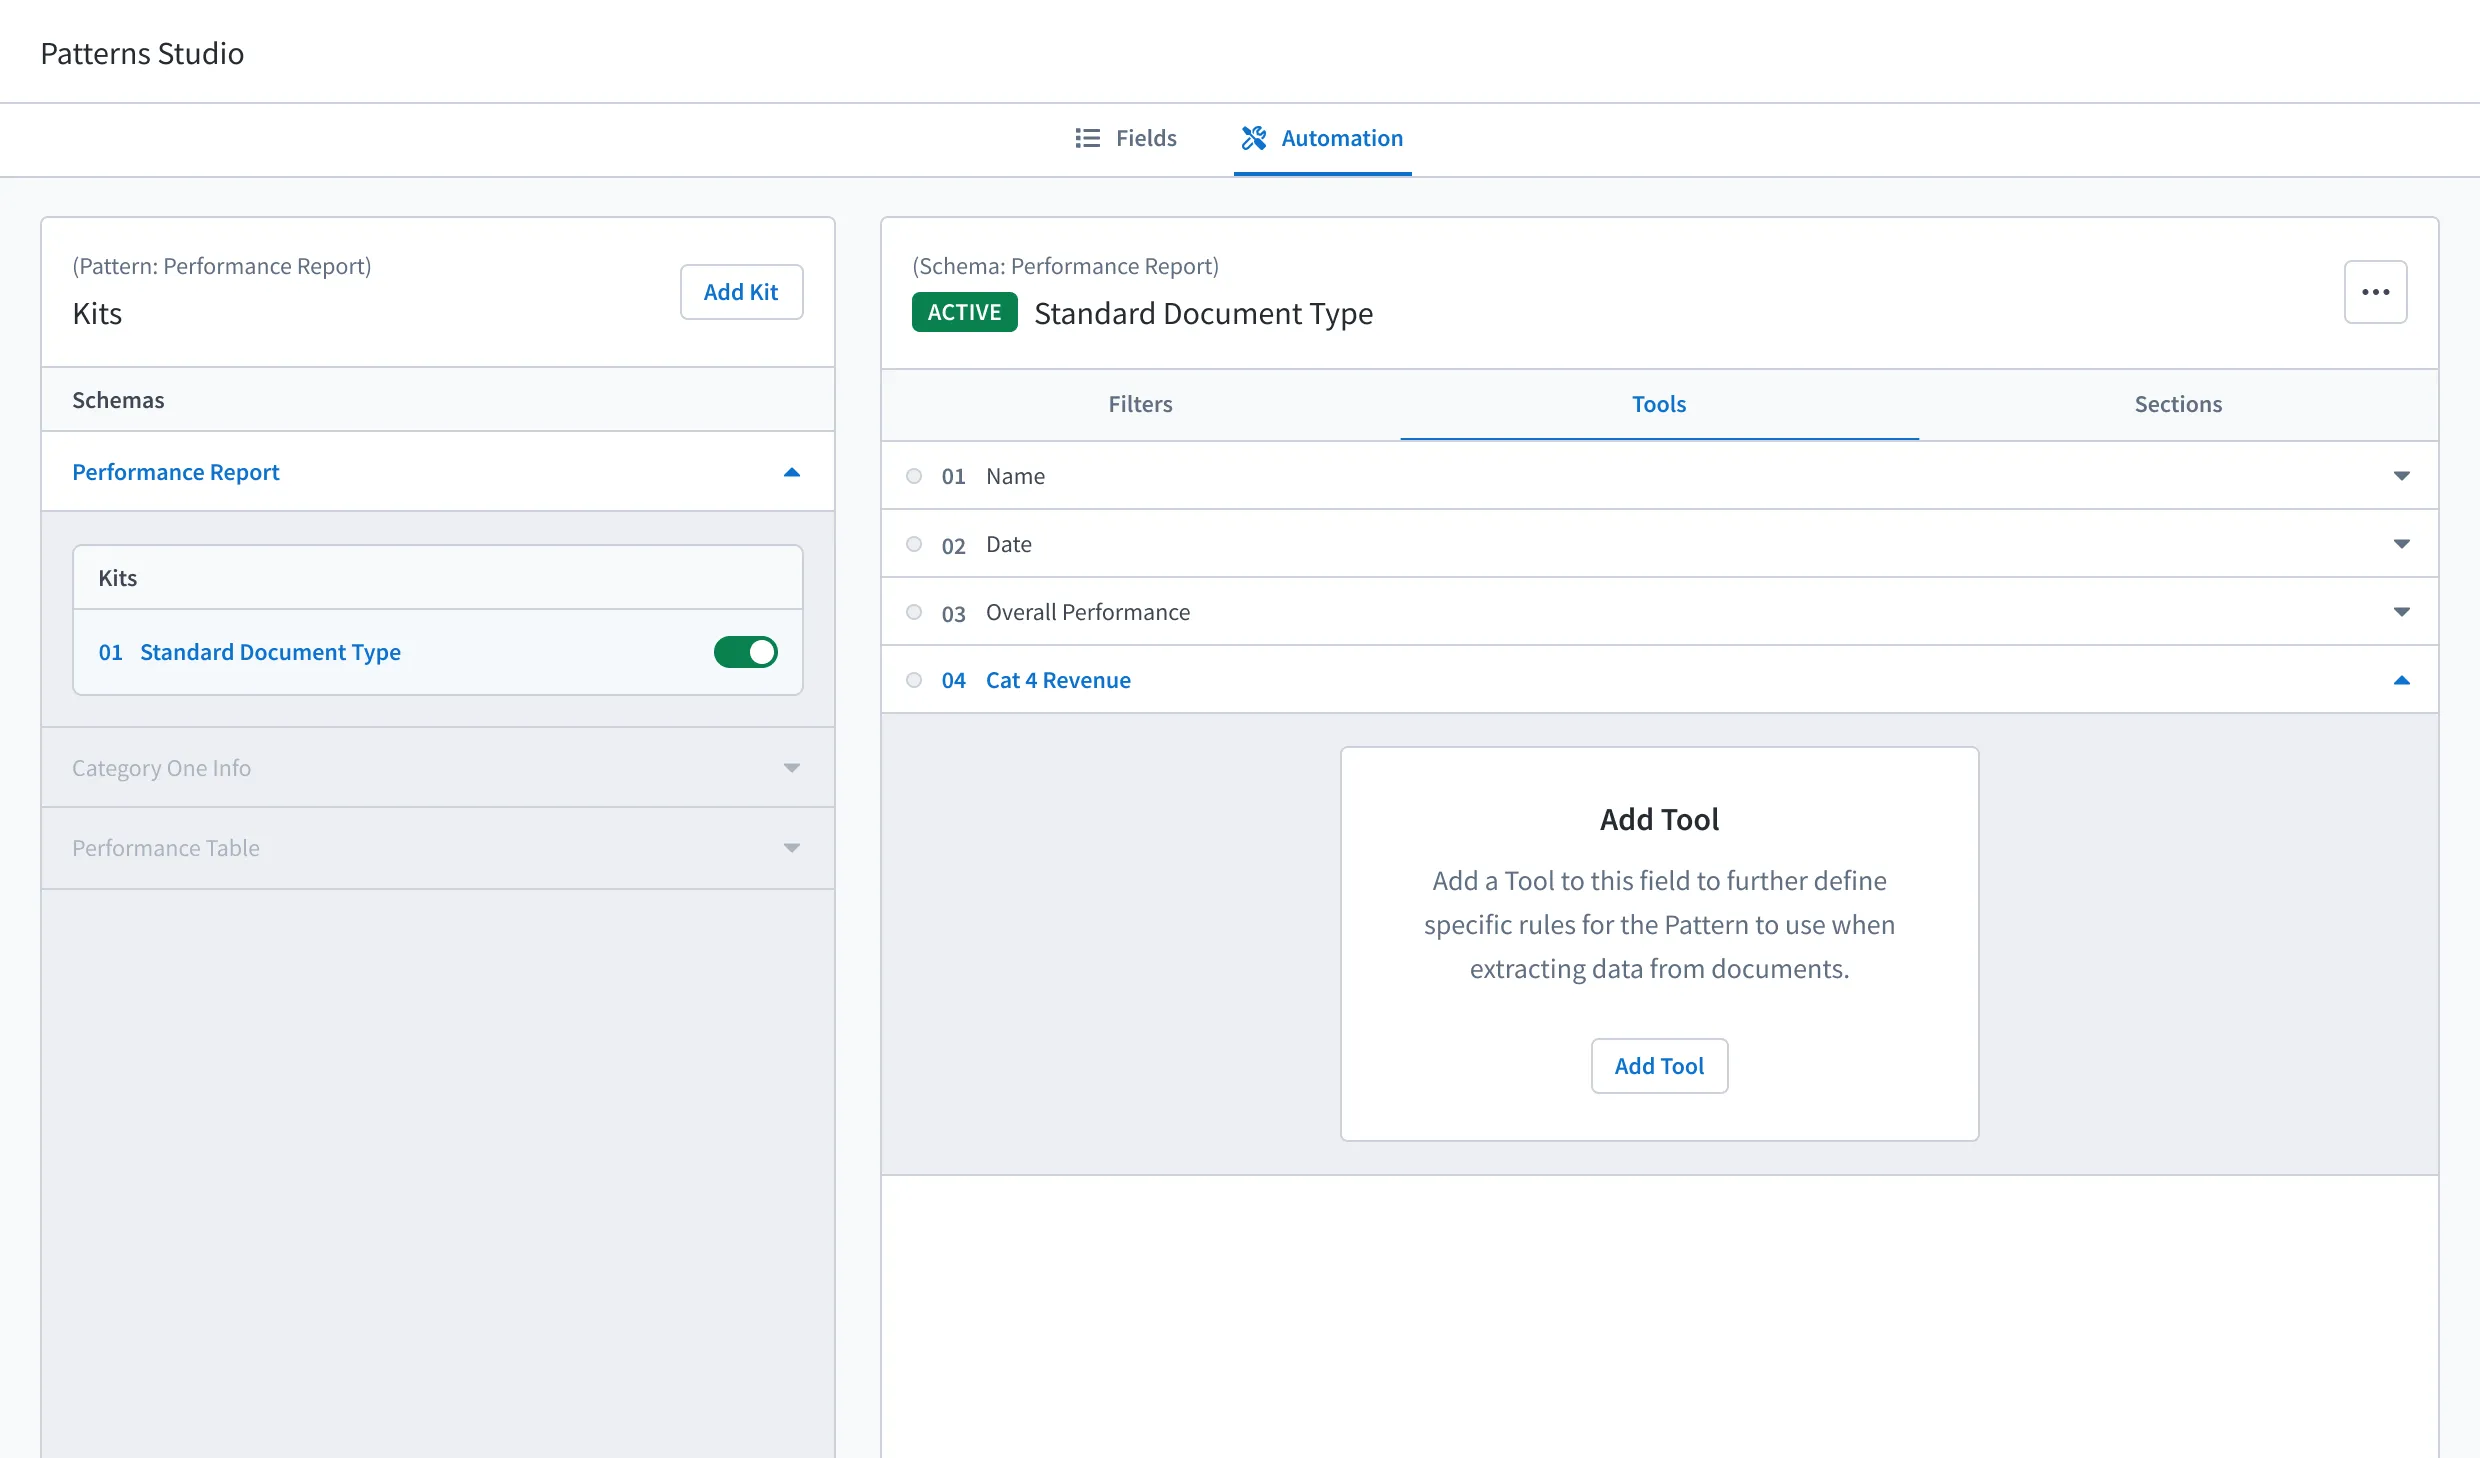Click the Add Kit button
The height and width of the screenshot is (1458, 2480).
741,292
